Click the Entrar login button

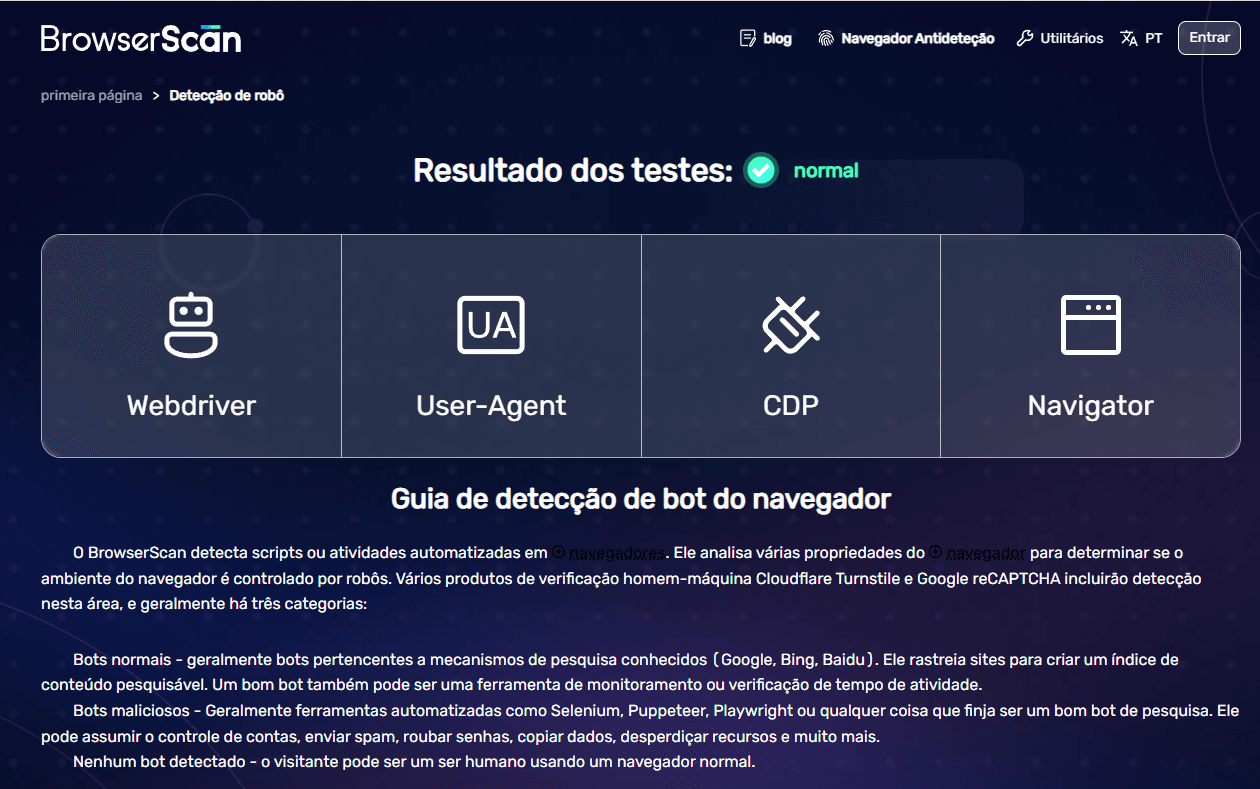click(1209, 38)
